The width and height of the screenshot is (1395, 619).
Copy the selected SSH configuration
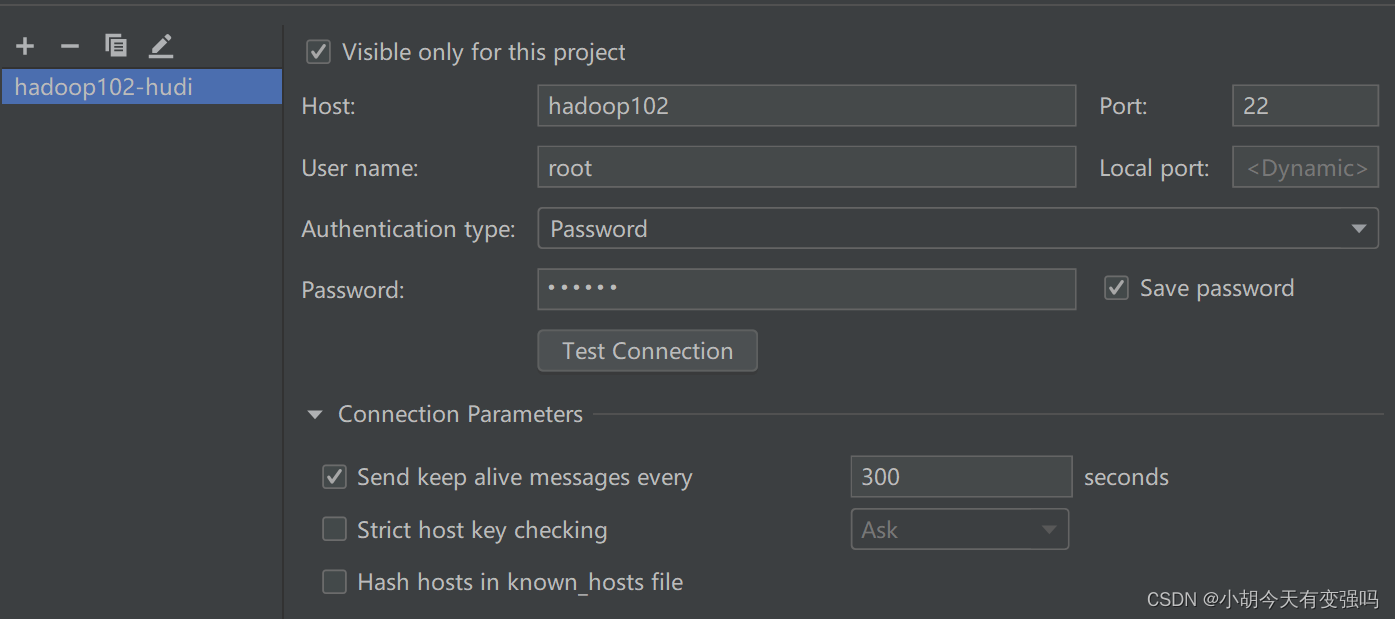[x=116, y=46]
